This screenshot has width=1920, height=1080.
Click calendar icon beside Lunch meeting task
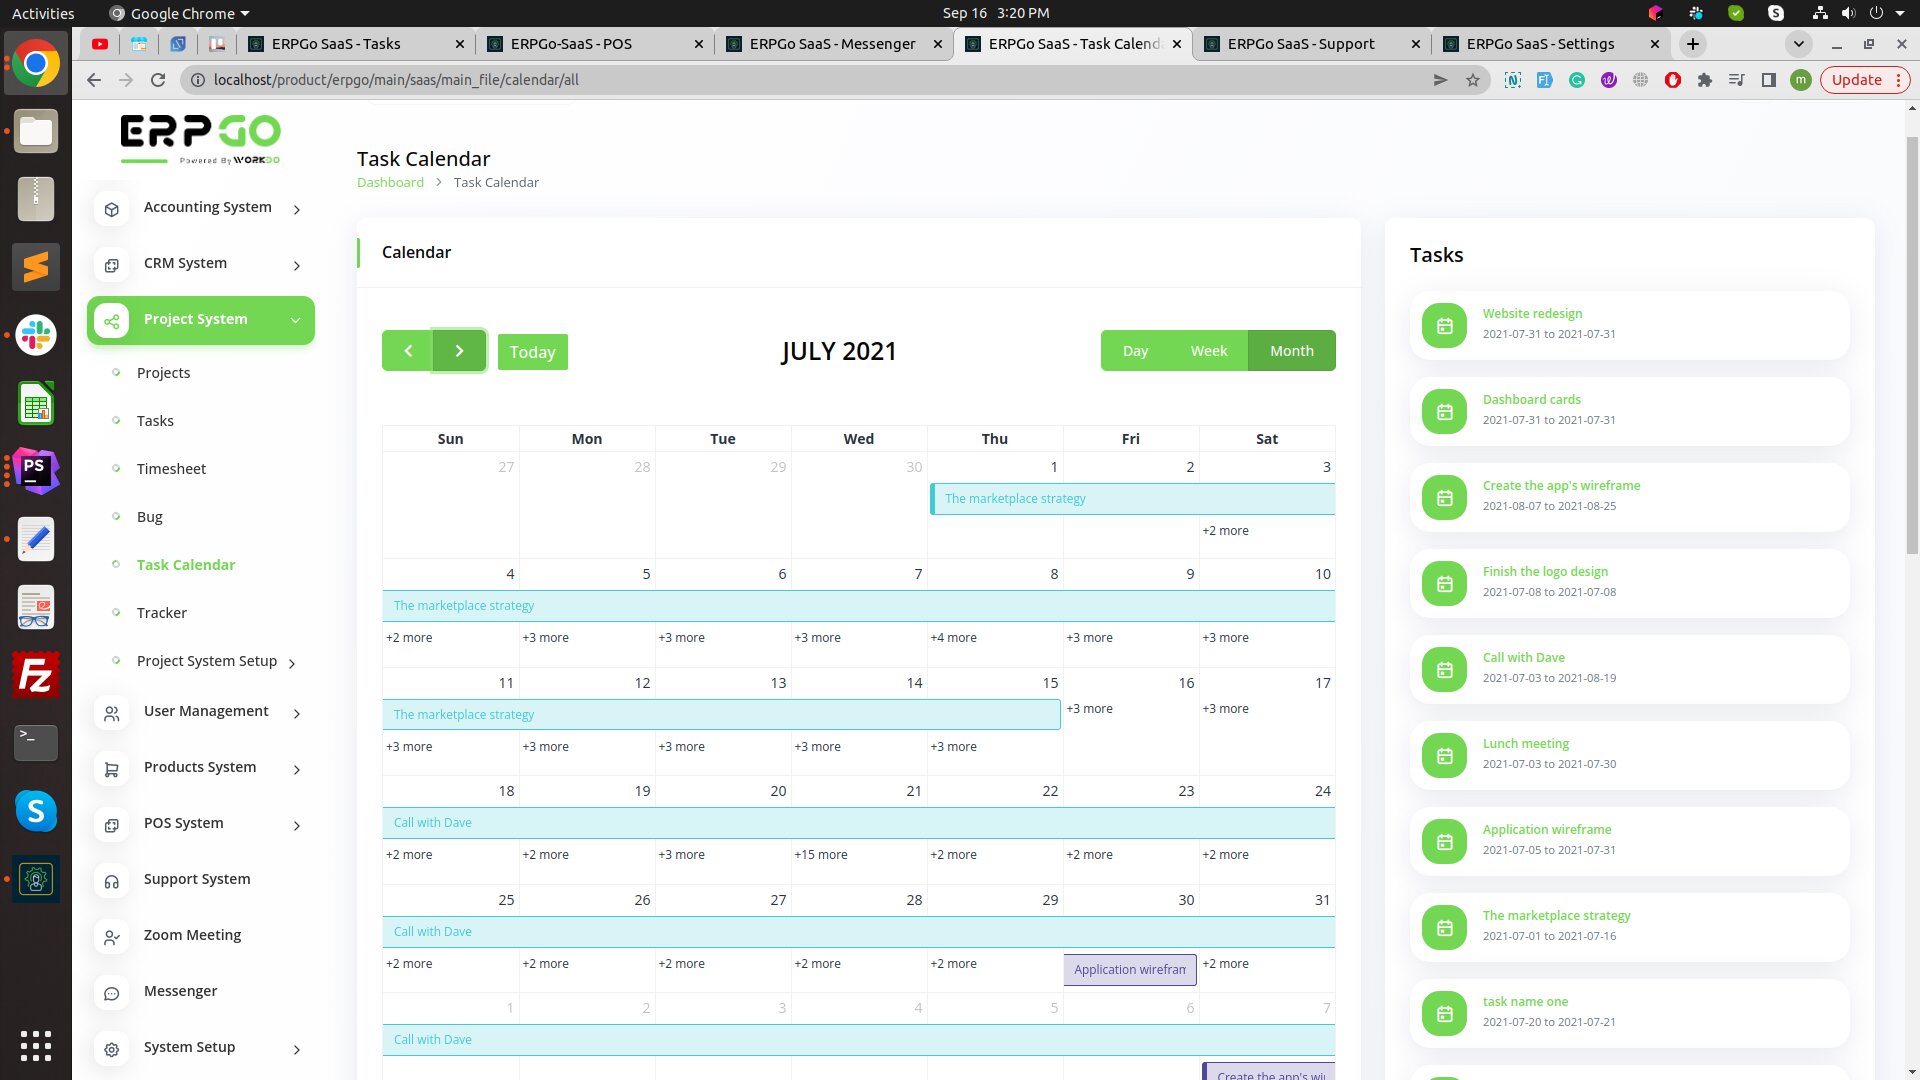click(x=1444, y=756)
